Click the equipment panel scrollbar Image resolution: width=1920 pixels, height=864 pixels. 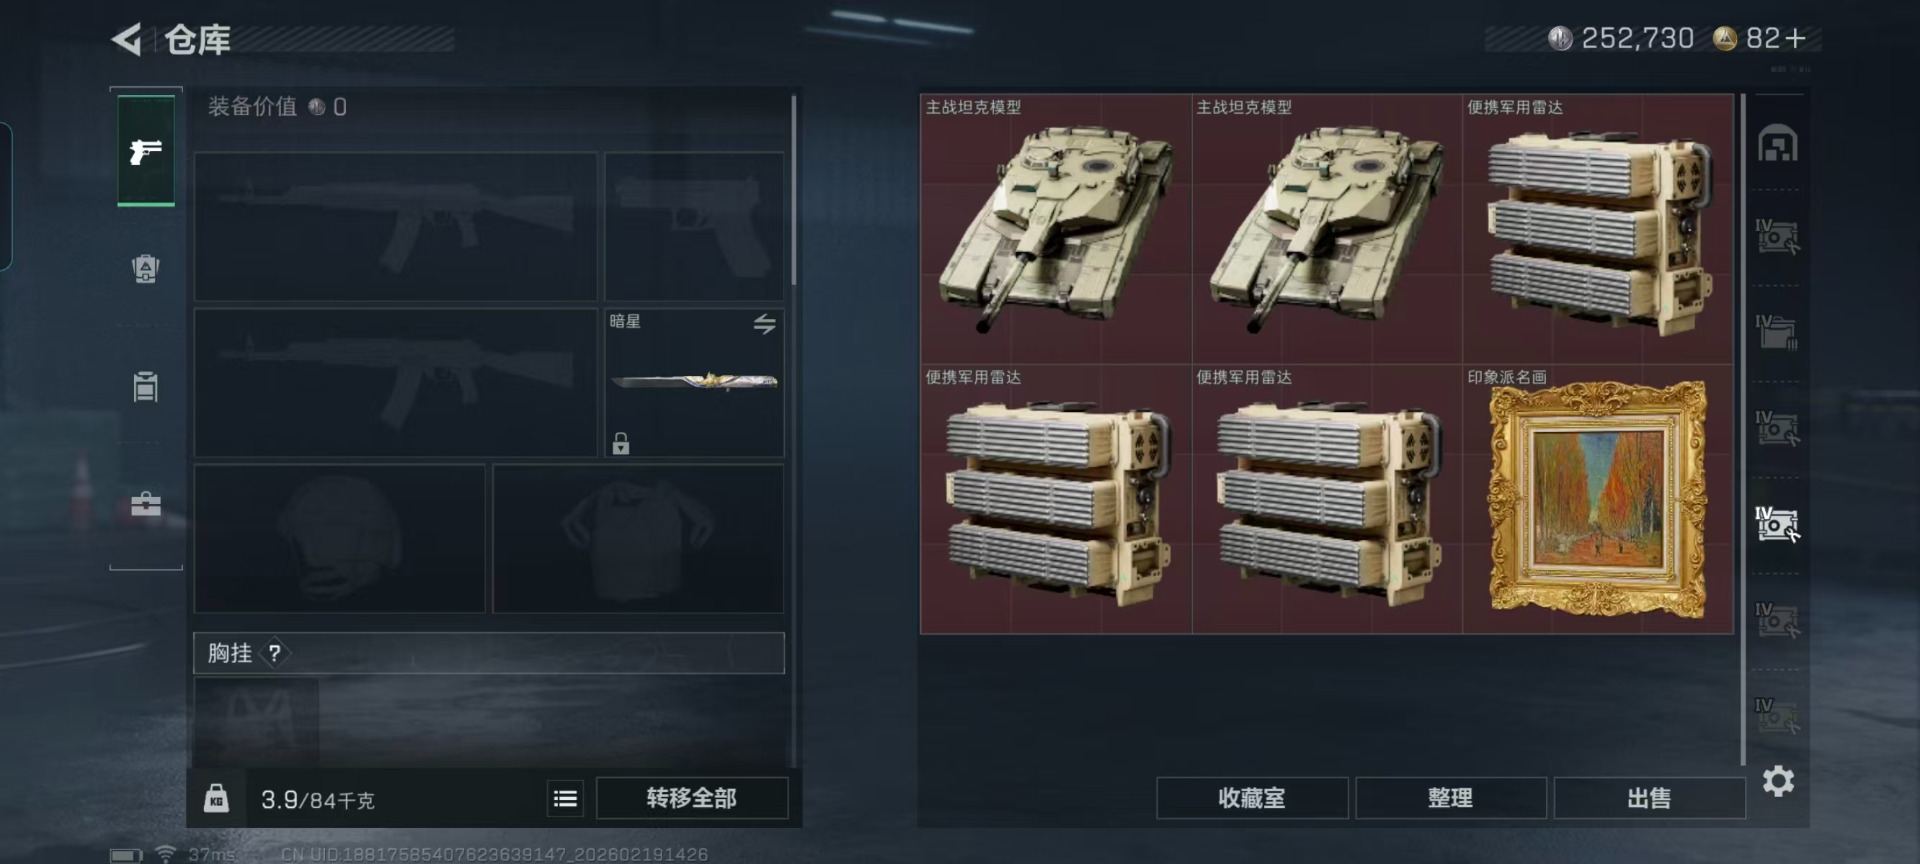pyautogui.click(x=794, y=190)
